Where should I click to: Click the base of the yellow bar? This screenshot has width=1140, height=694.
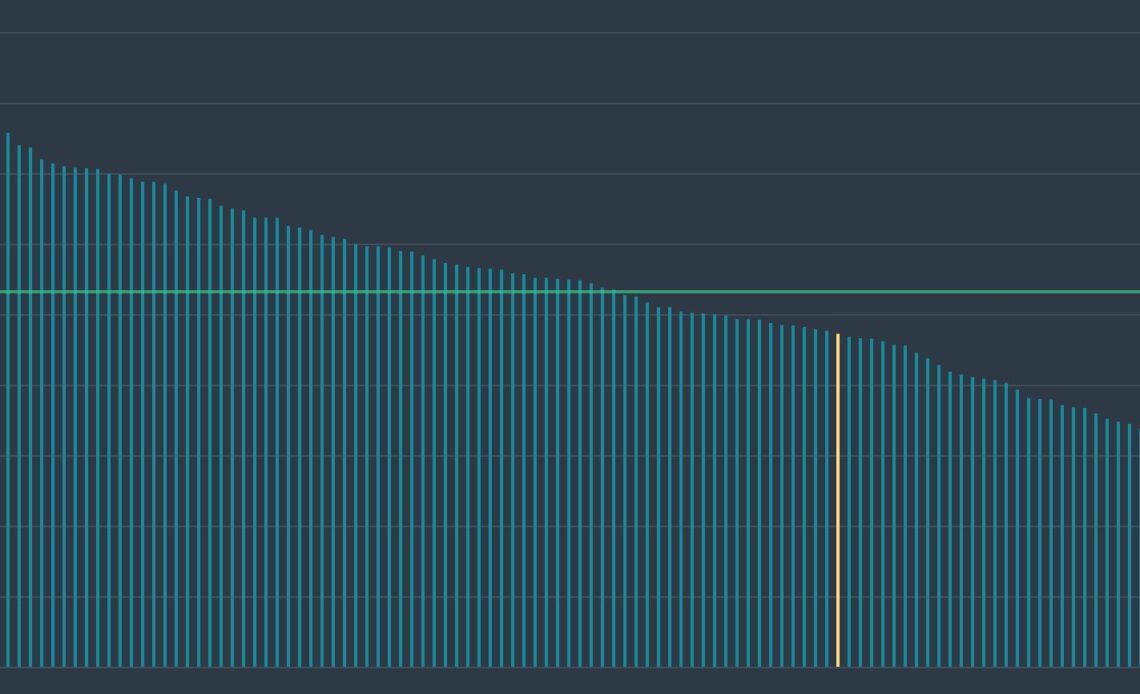pyautogui.click(x=838, y=664)
